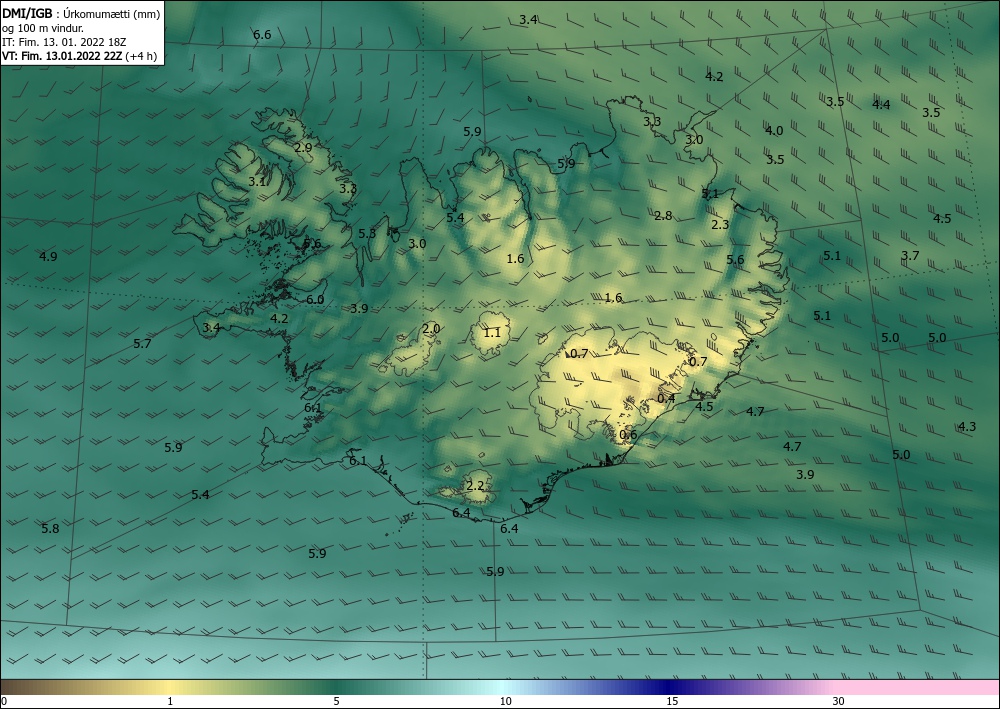Click the 2.2 value label

[x=475, y=486]
